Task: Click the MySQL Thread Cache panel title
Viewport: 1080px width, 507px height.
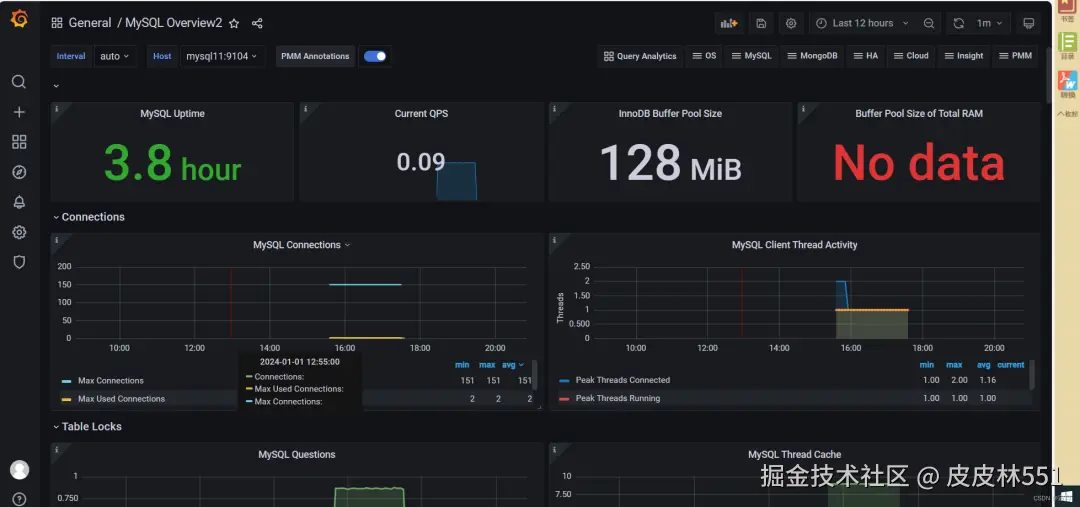Action: coord(794,455)
